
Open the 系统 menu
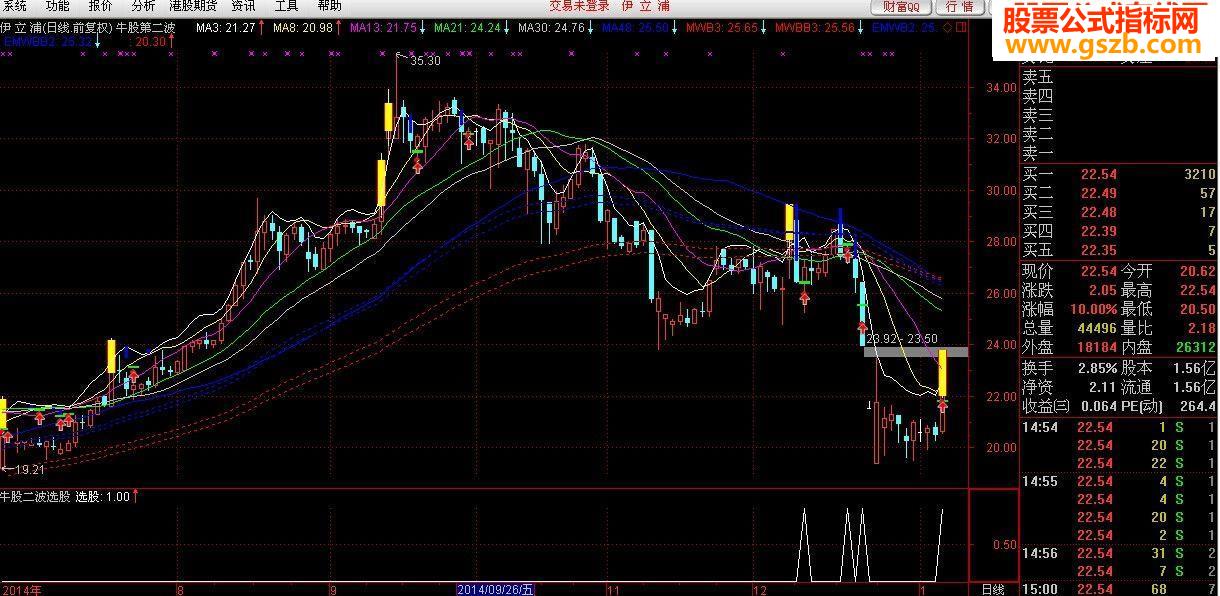(x=15, y=6)
